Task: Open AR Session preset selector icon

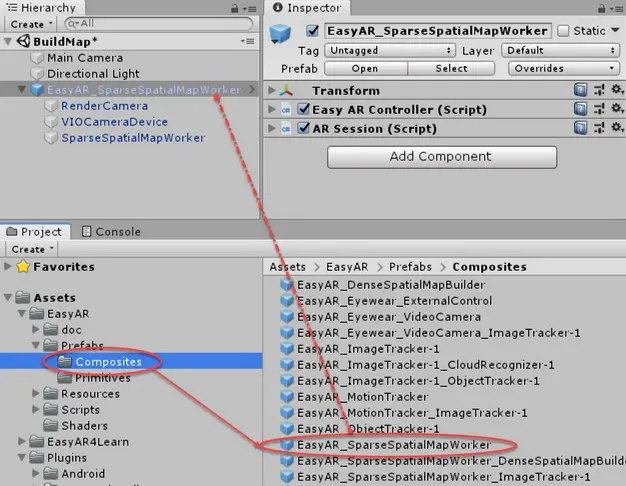Action: 599,128
